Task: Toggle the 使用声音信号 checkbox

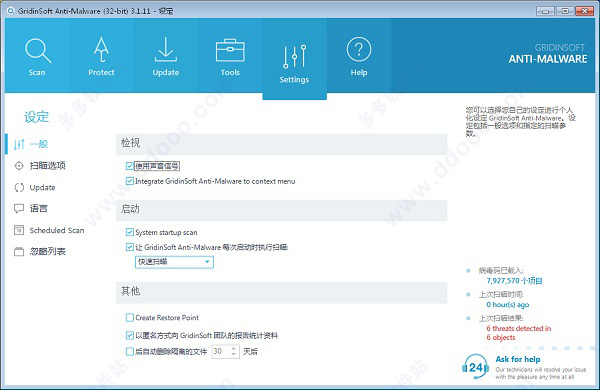Action: pyautogui.click(x=130, y=166)
